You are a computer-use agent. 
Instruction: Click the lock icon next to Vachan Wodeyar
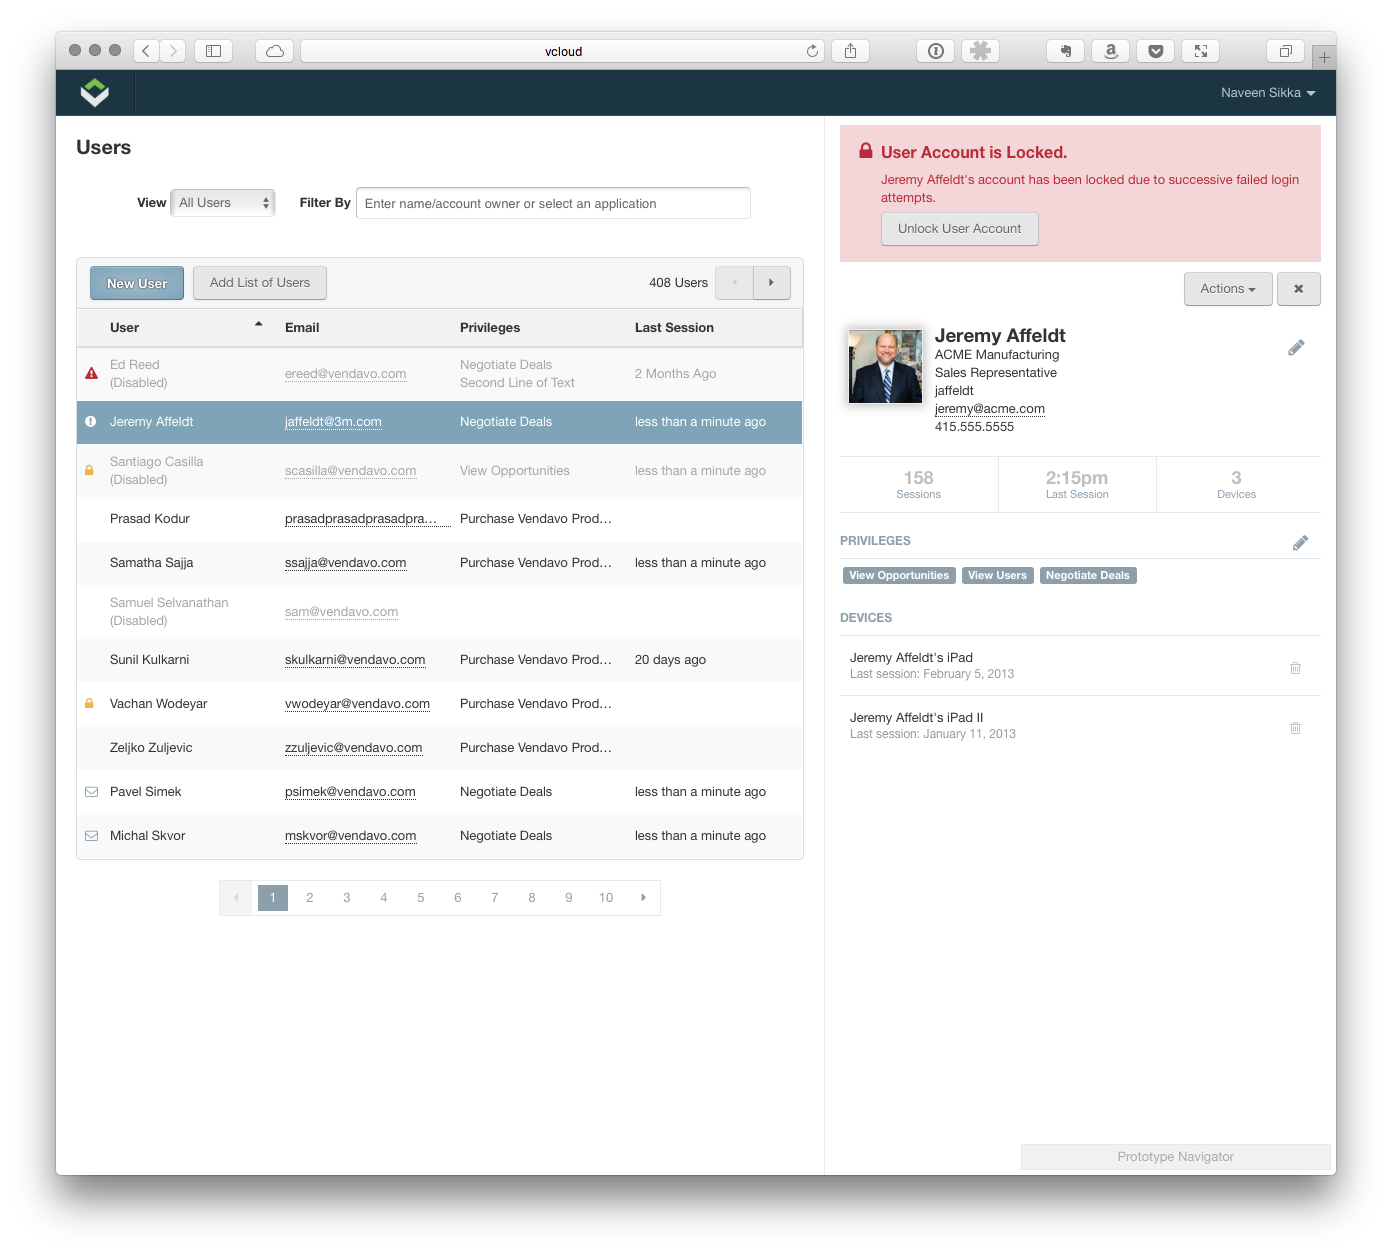tap(89, 704)
